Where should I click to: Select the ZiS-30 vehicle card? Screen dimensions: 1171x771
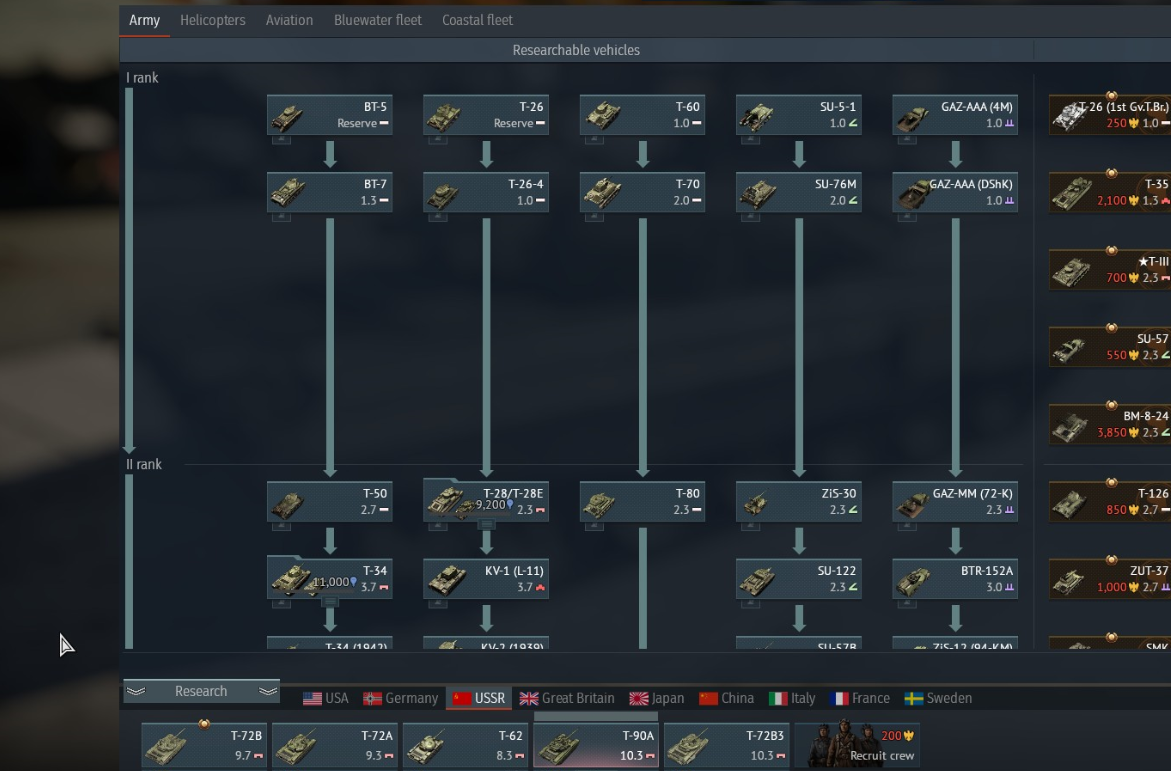click(x=798, y=501)
